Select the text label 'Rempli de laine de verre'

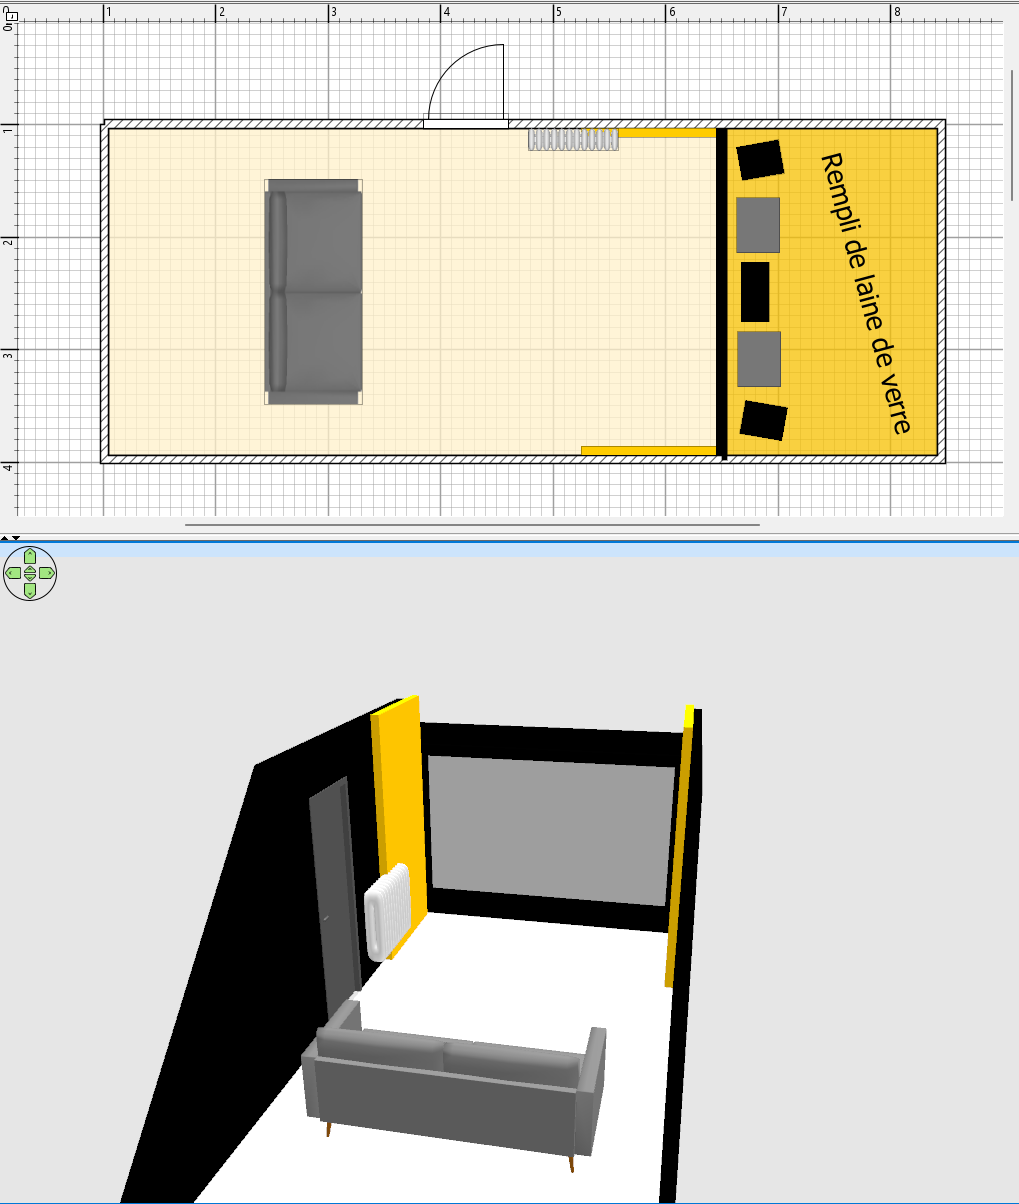(x=866, y=293)
